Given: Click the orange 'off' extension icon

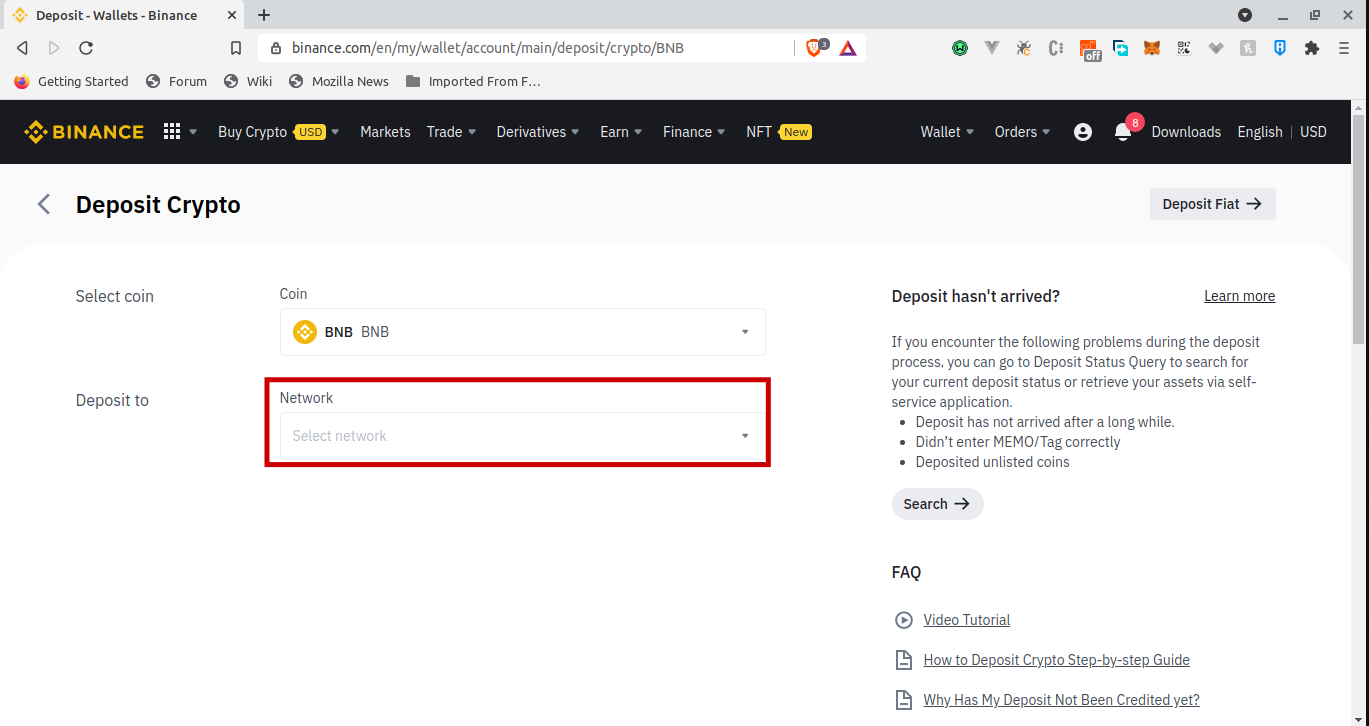Looking at the screenshot, I should 1090,49.
